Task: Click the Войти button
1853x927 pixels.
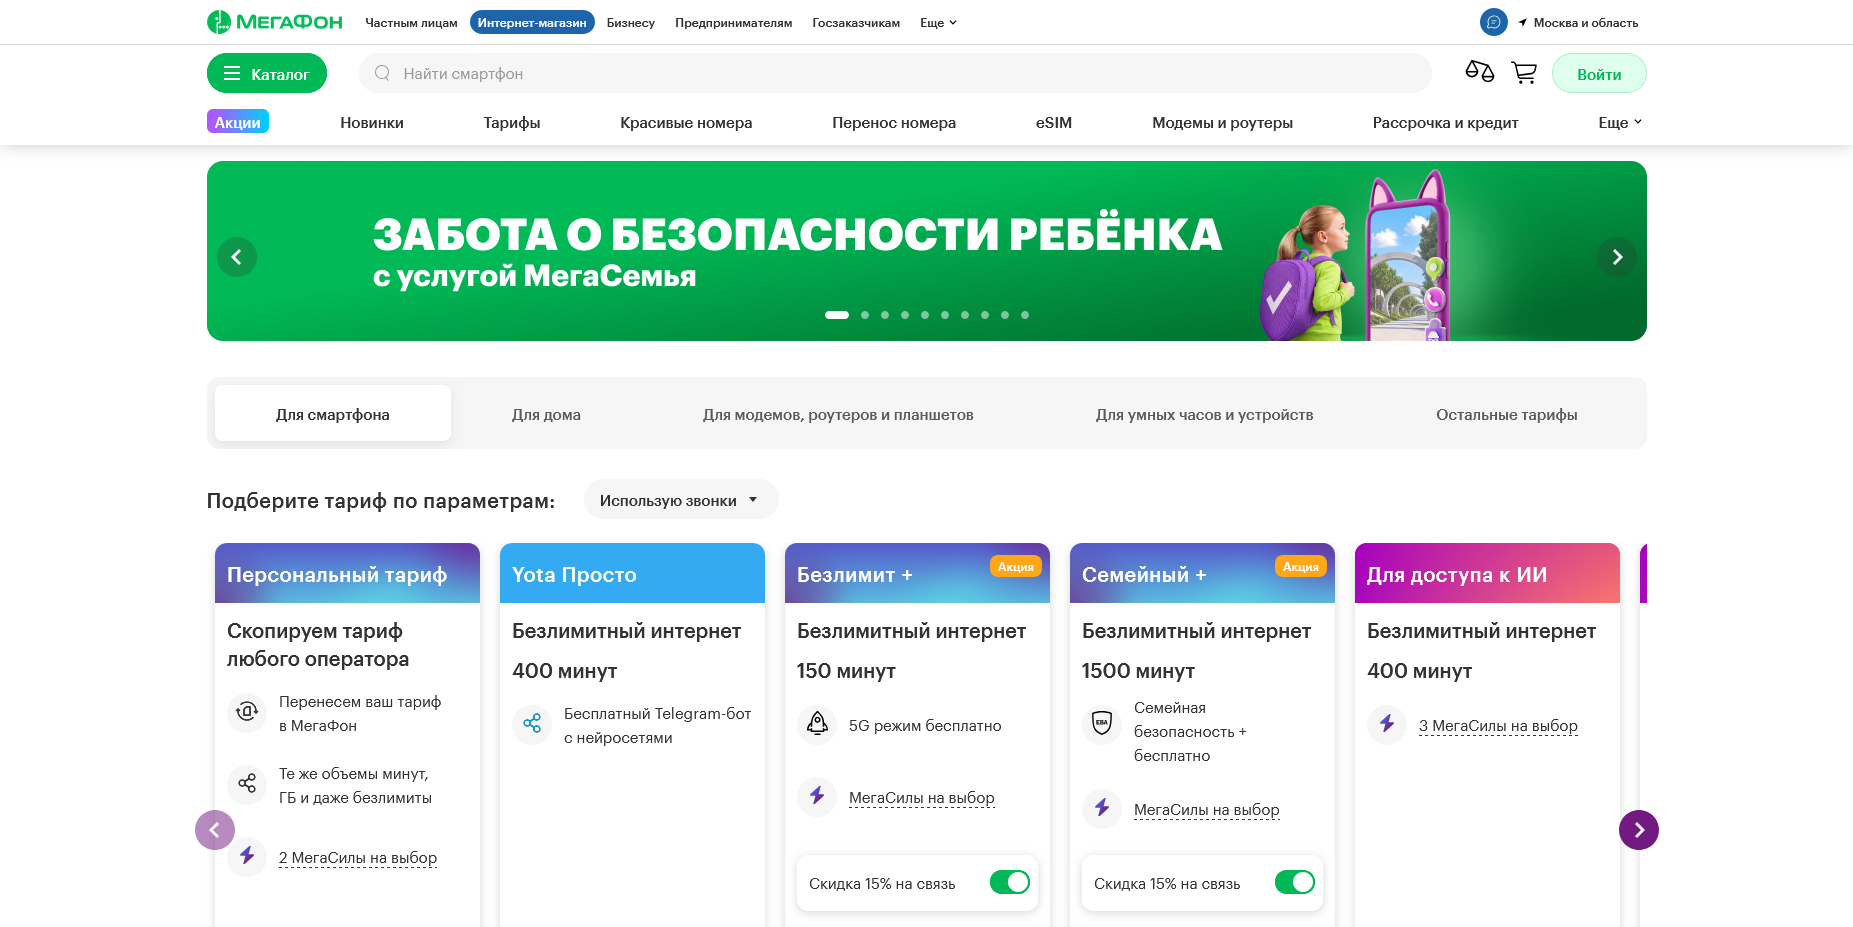Action: coord(1599,73)
